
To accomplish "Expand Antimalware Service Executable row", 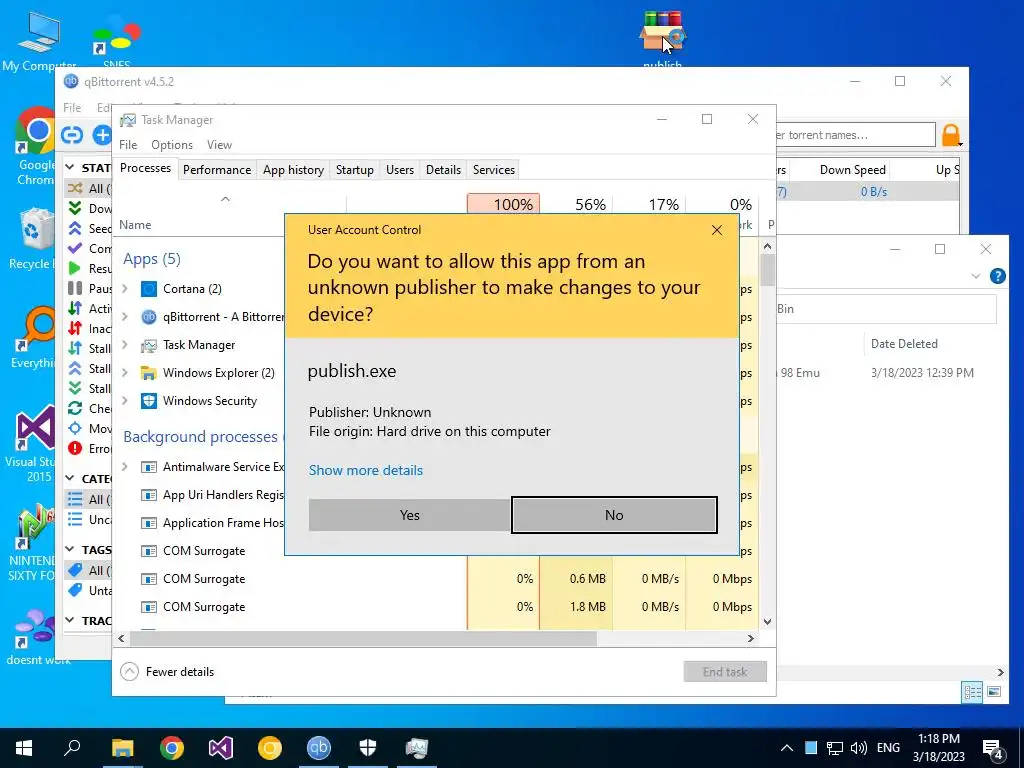I will [125, 467].
